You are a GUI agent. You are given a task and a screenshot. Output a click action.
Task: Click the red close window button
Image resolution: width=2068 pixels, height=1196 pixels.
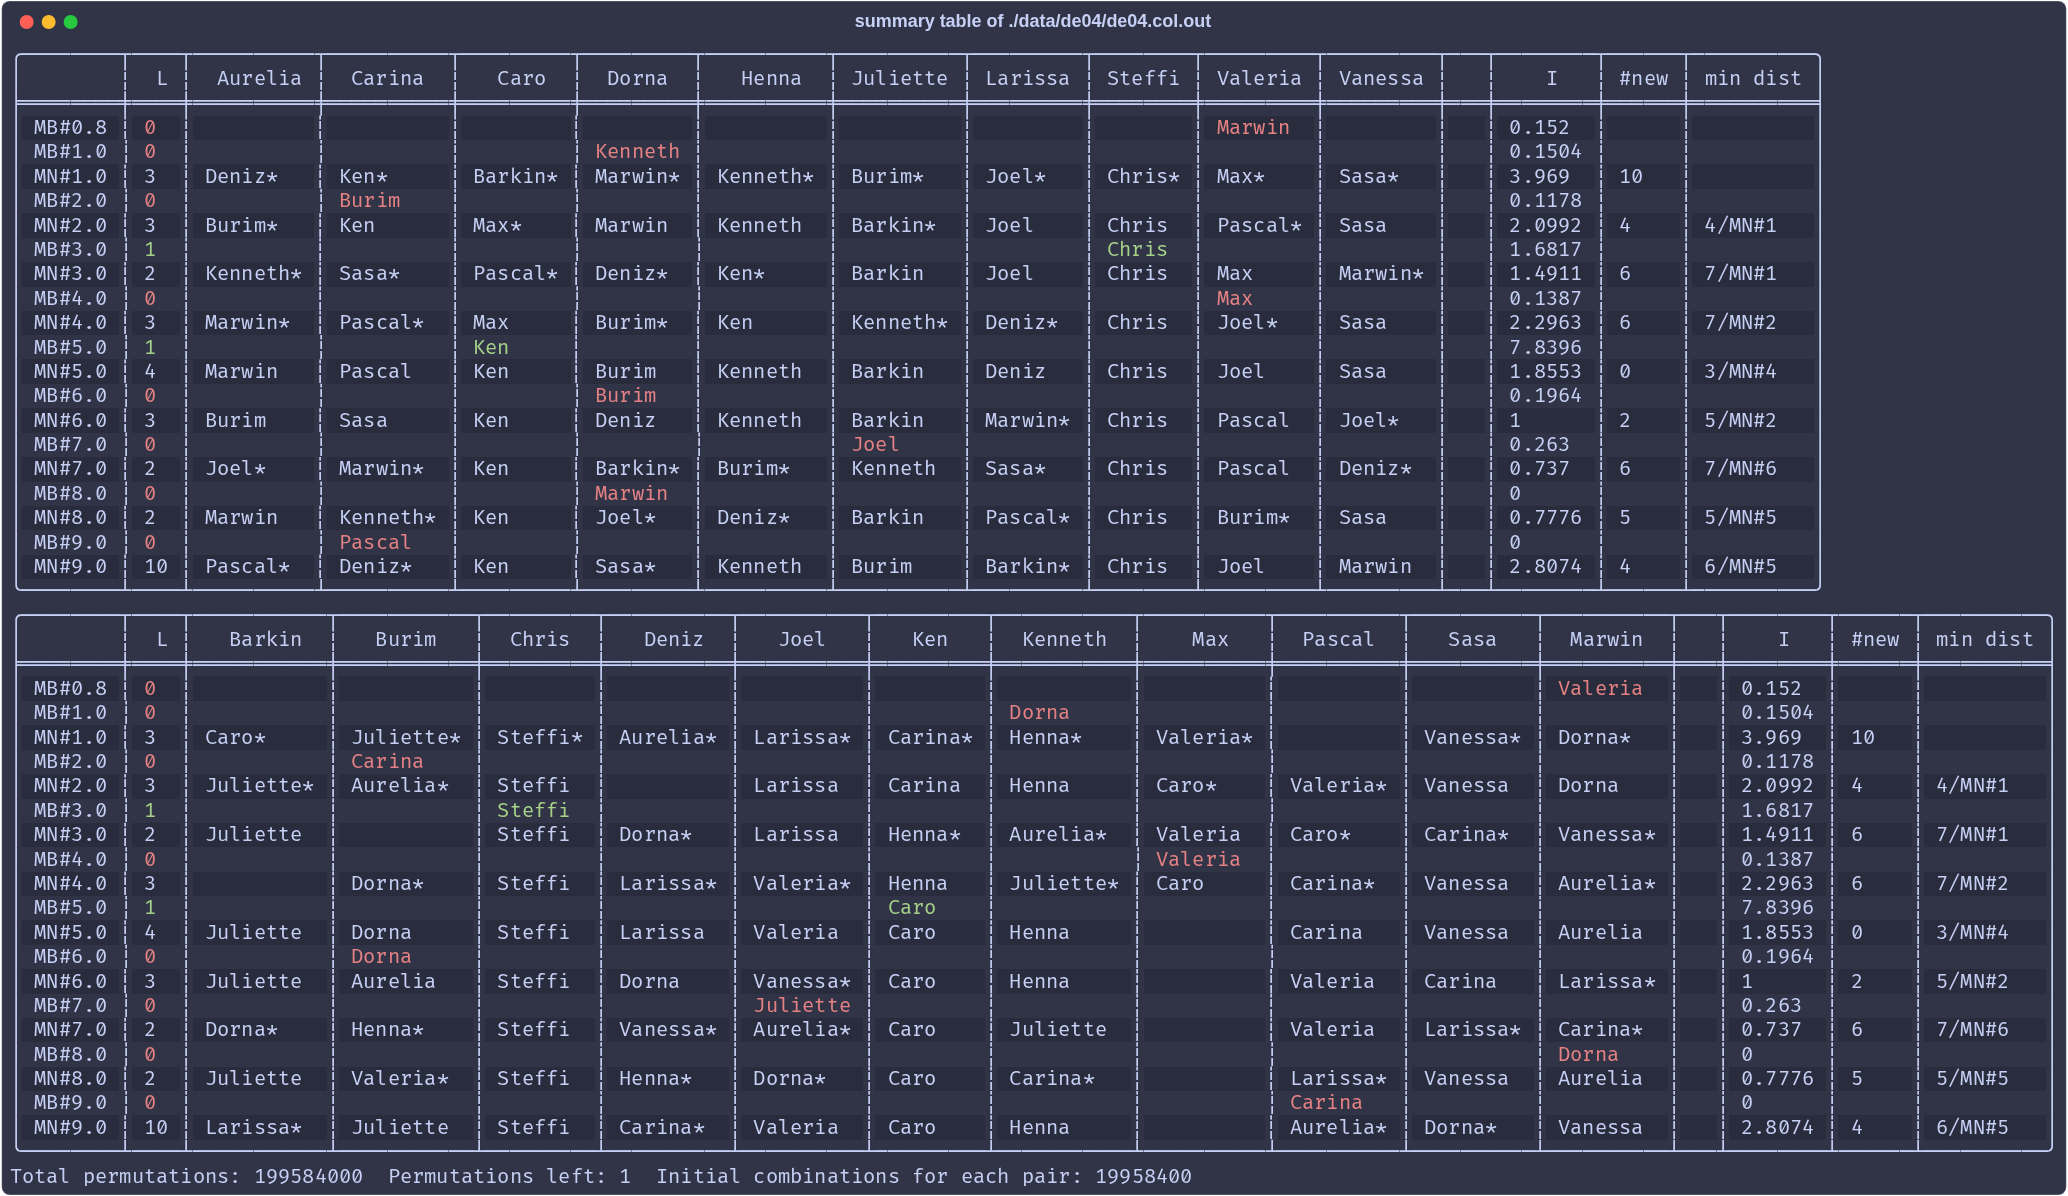point(27,22)
